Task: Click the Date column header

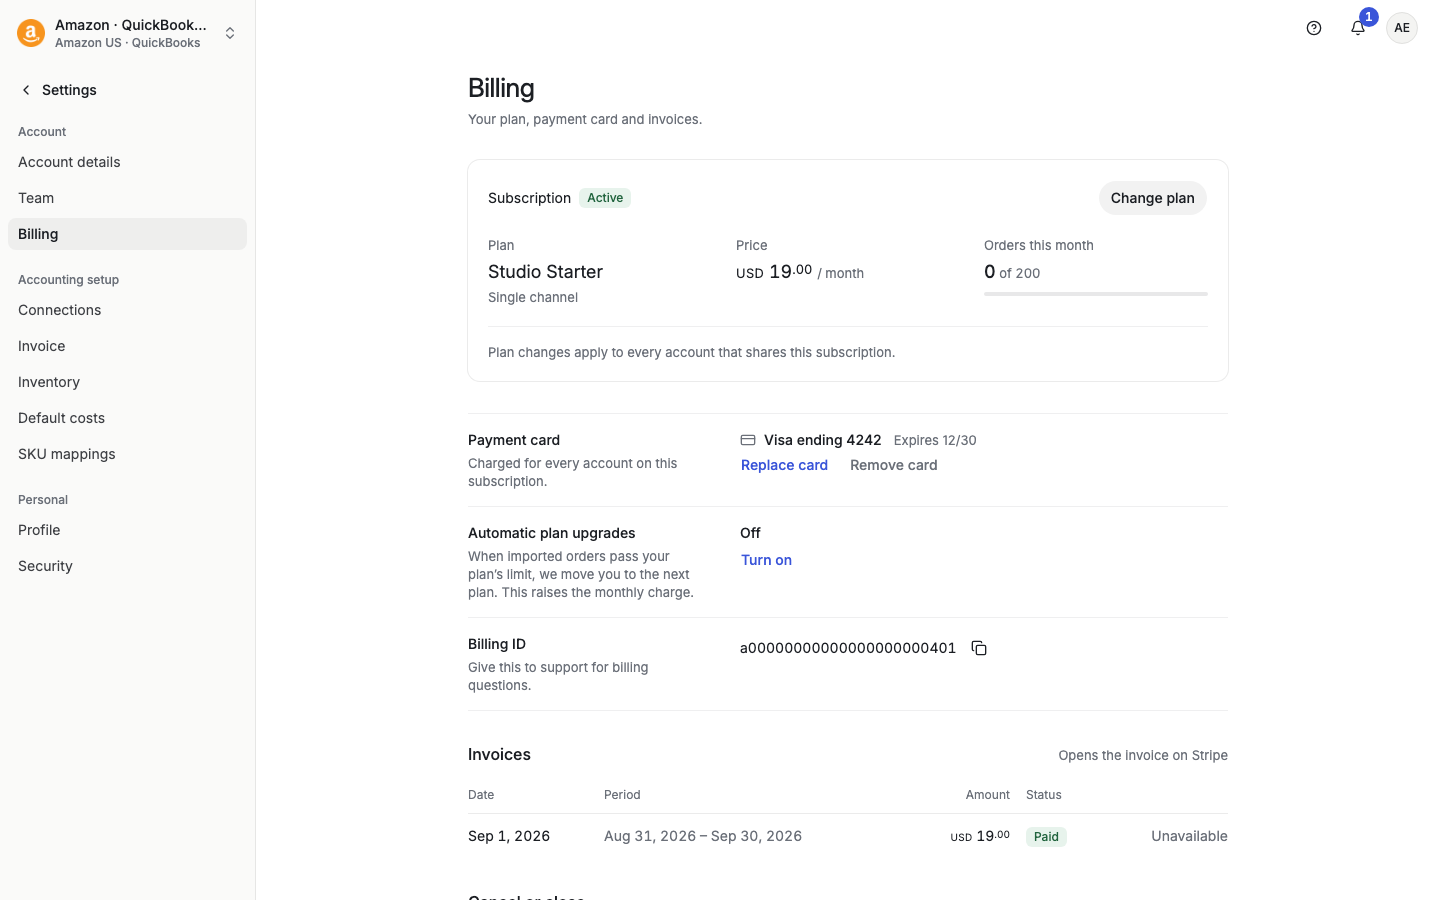Action: point(481,795)
